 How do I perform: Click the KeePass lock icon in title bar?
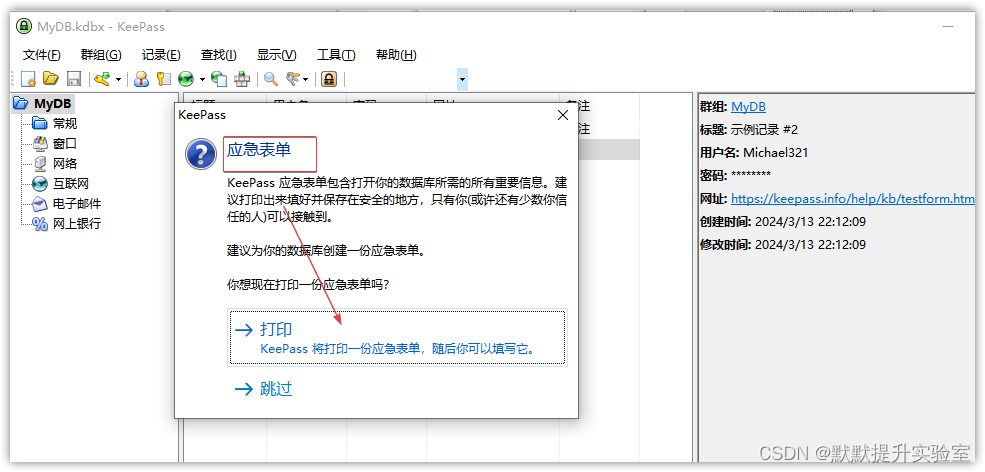pyautogui.click(x=24, y=26)
